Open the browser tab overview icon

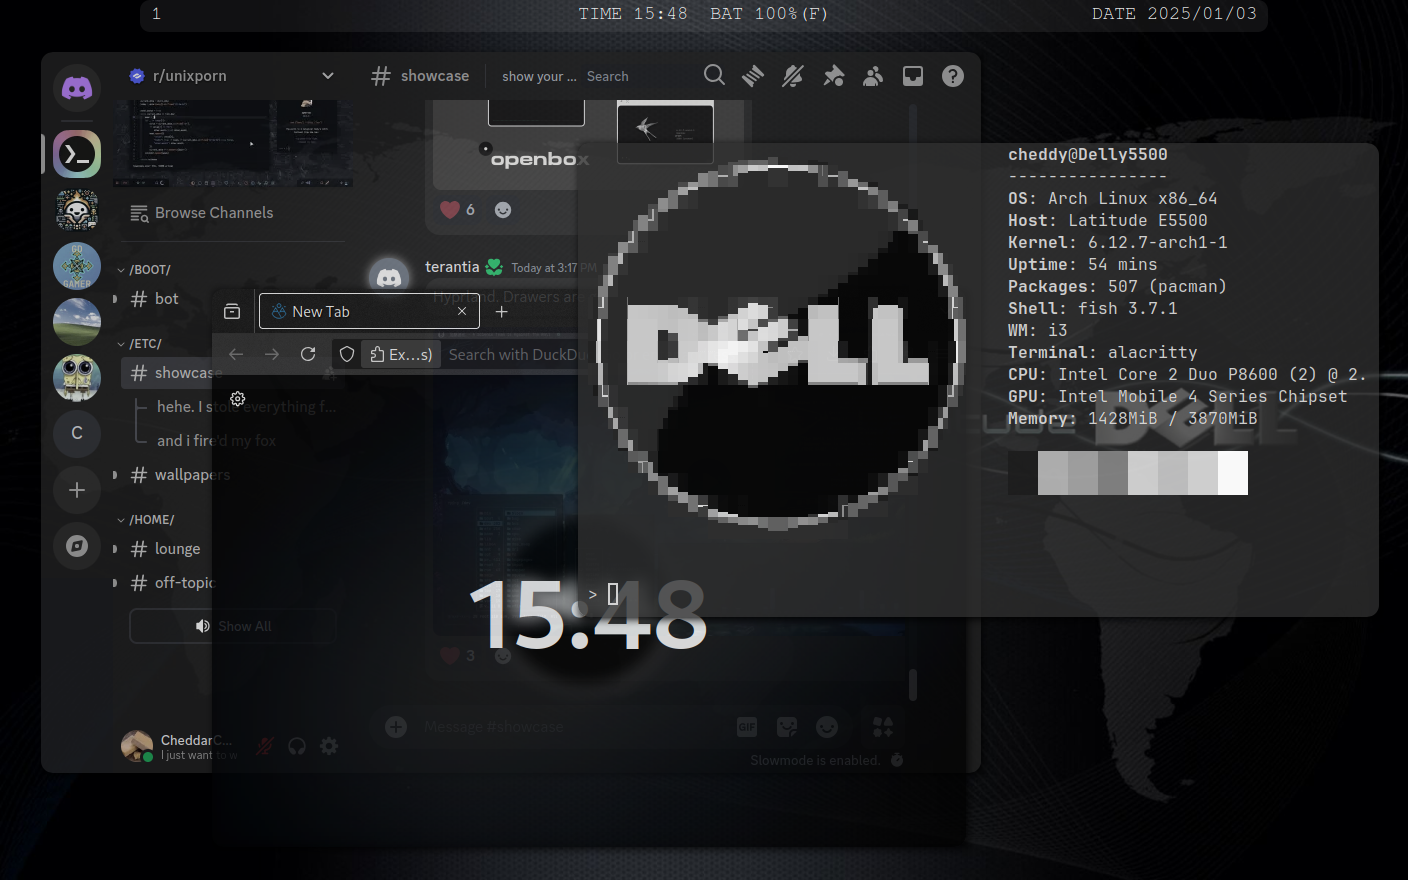[232, 311]
